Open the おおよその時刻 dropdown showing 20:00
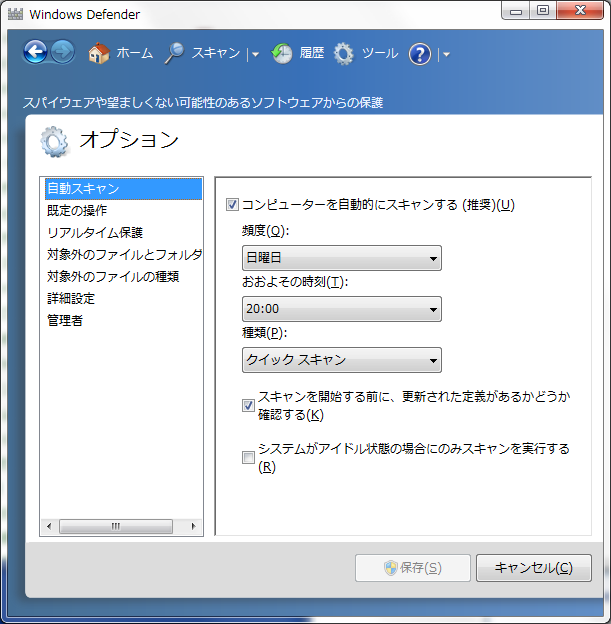This screenshot has height=624, width=611. click(342, 309)
